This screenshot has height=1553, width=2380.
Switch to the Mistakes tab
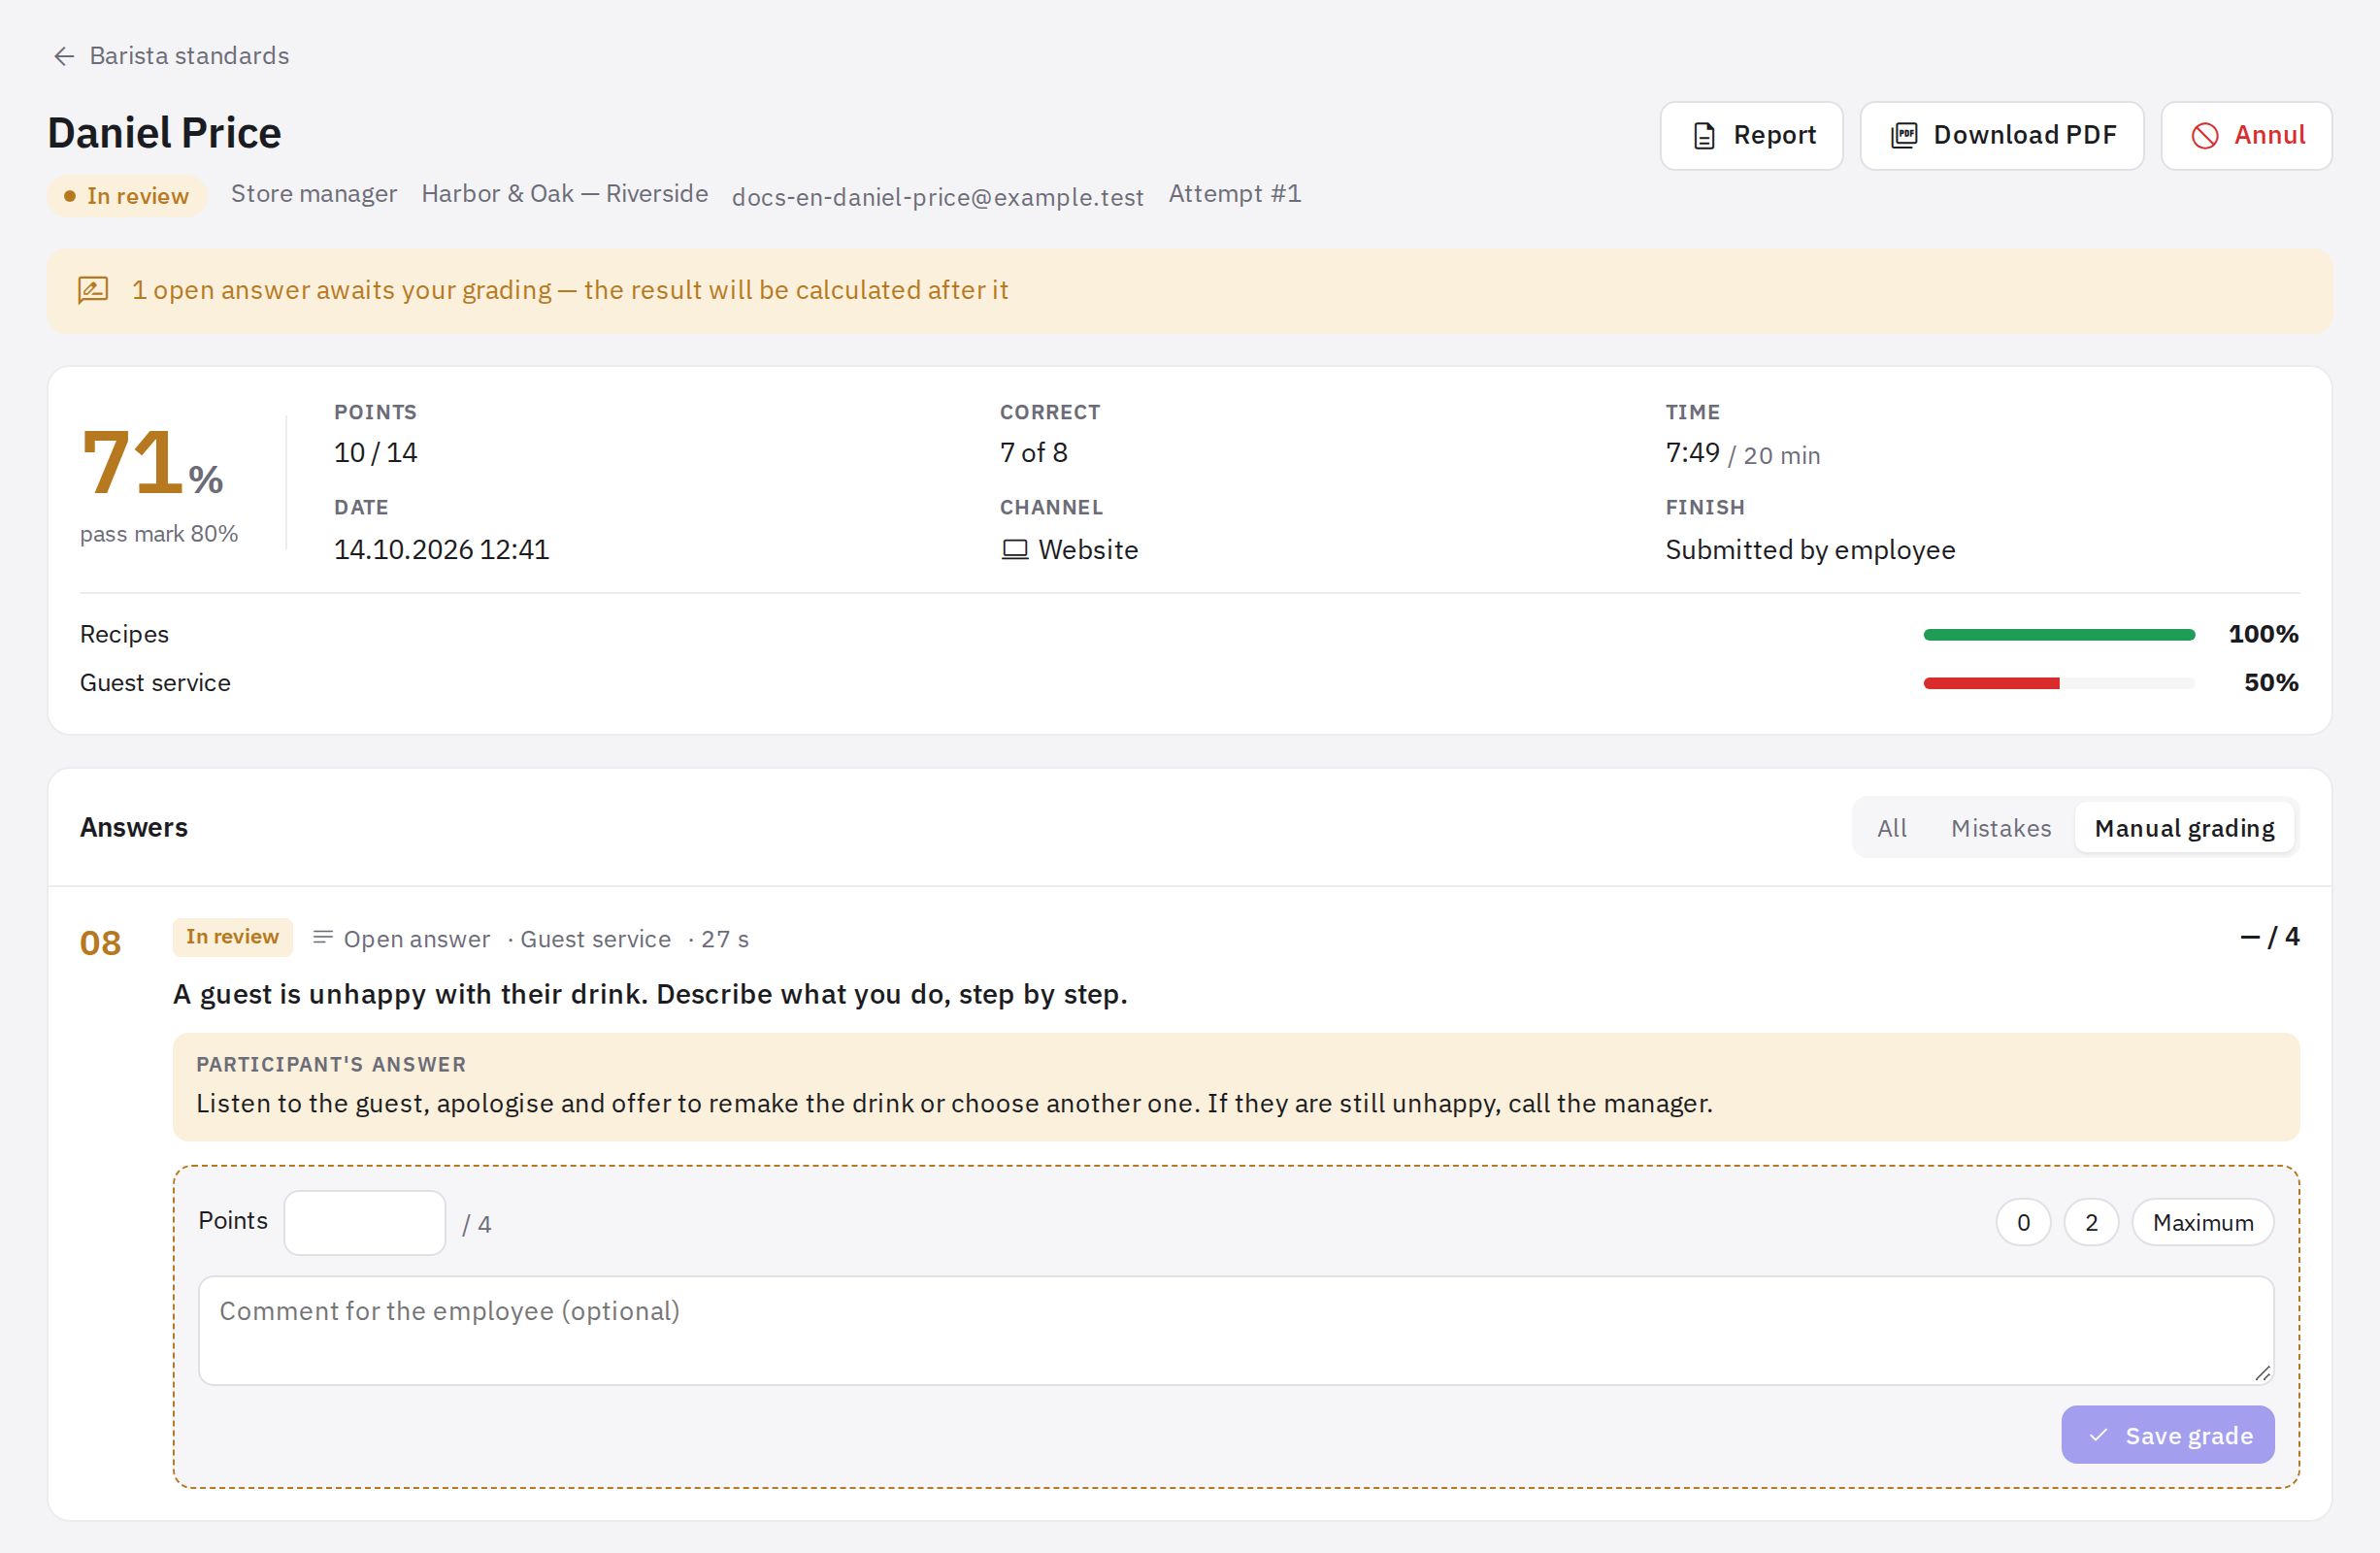2000,828
